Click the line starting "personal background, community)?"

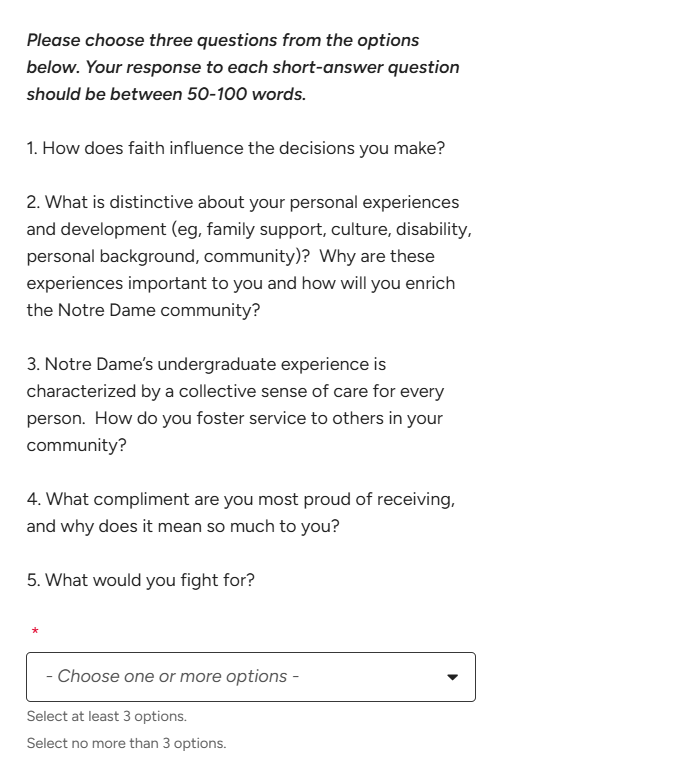click(x=230, y=256)
